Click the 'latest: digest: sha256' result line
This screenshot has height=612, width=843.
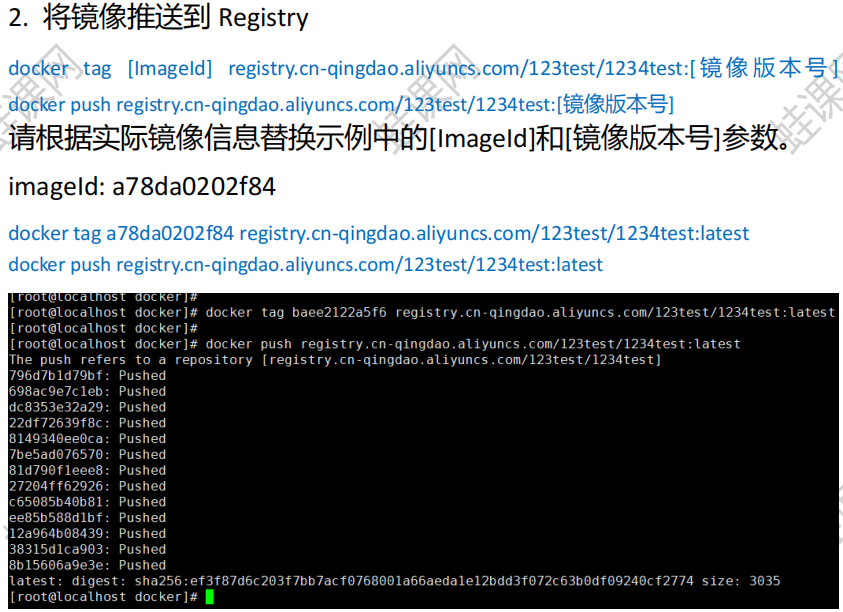[x=395, y=581]
